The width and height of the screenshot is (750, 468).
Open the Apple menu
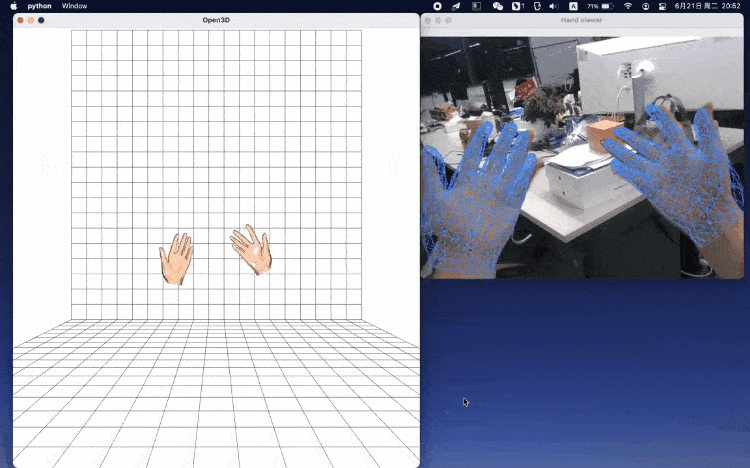point(13,6)
